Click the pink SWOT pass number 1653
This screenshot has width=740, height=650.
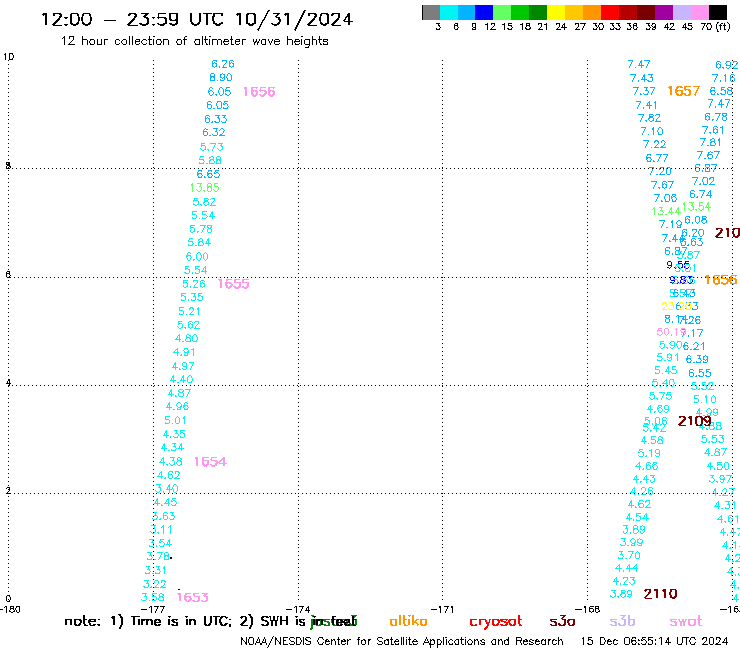(x=192, y=597)
